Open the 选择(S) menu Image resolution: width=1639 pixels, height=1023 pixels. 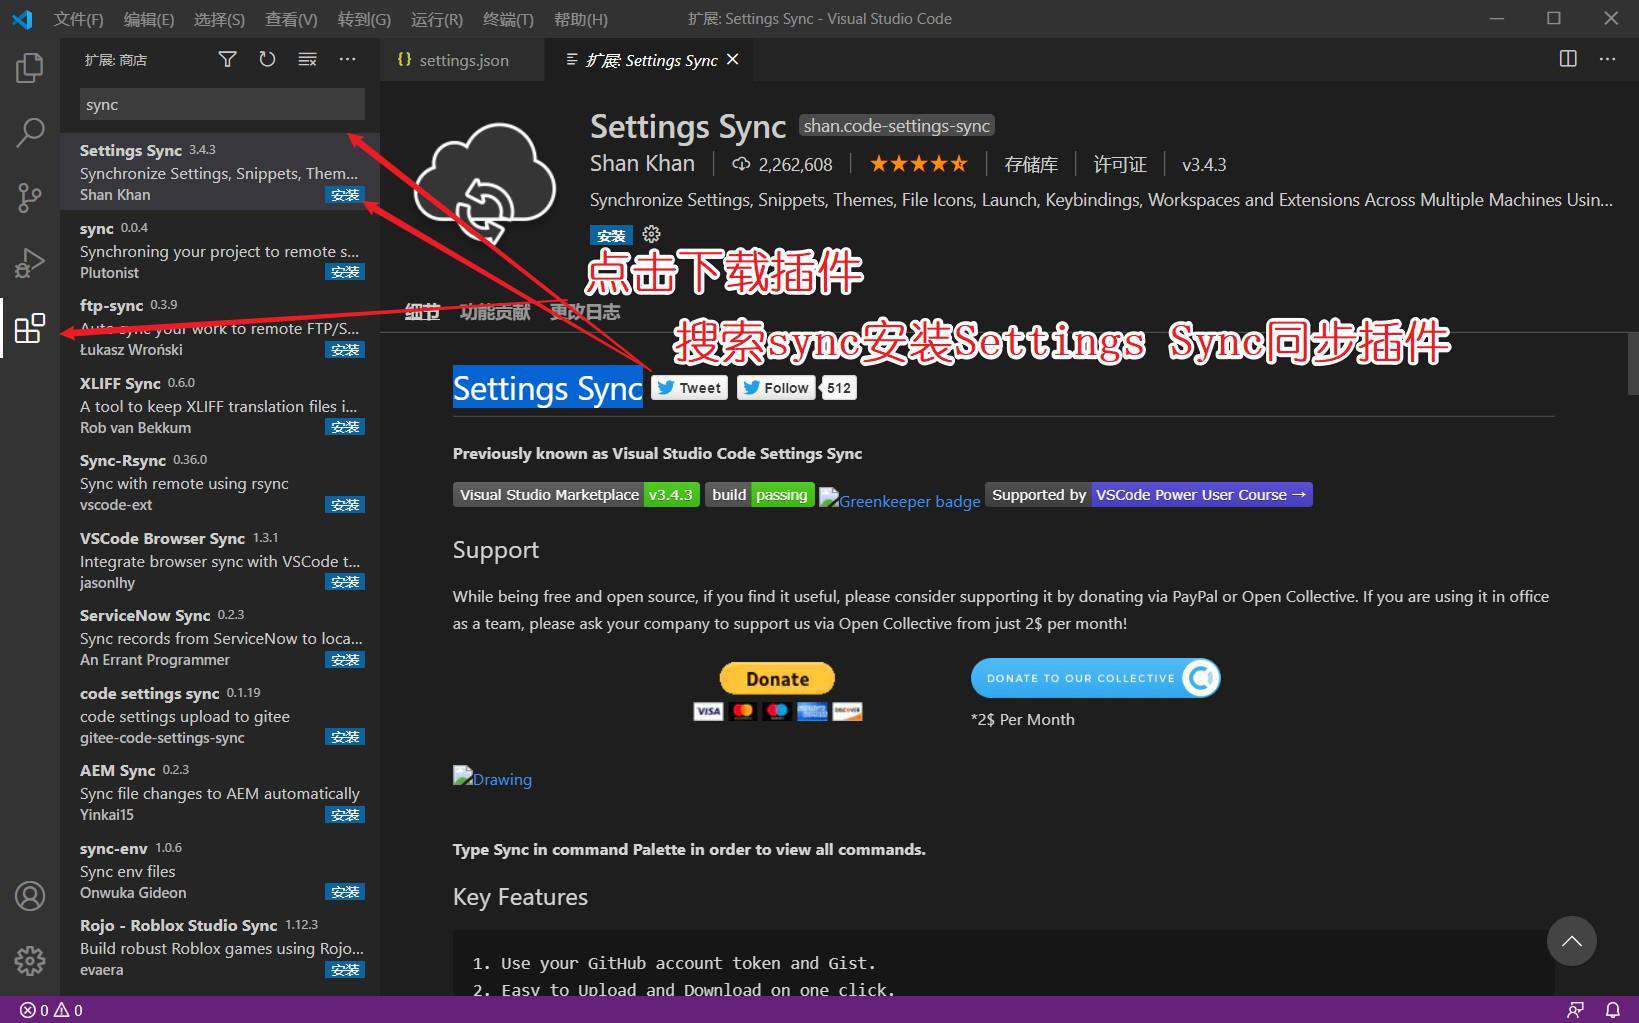coord(219,19)
